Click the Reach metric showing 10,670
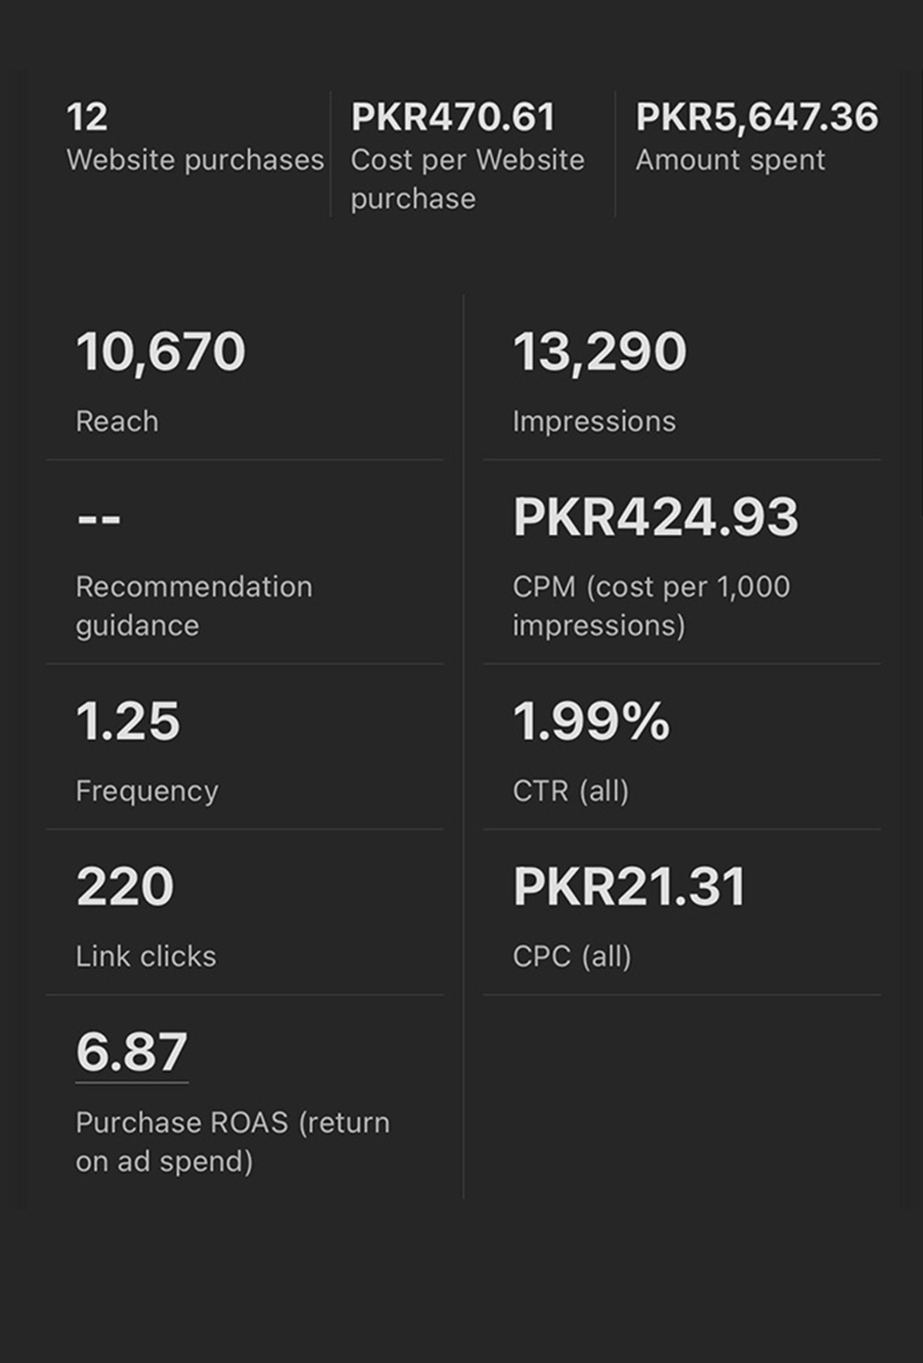923x1363 pixels. 161,351
